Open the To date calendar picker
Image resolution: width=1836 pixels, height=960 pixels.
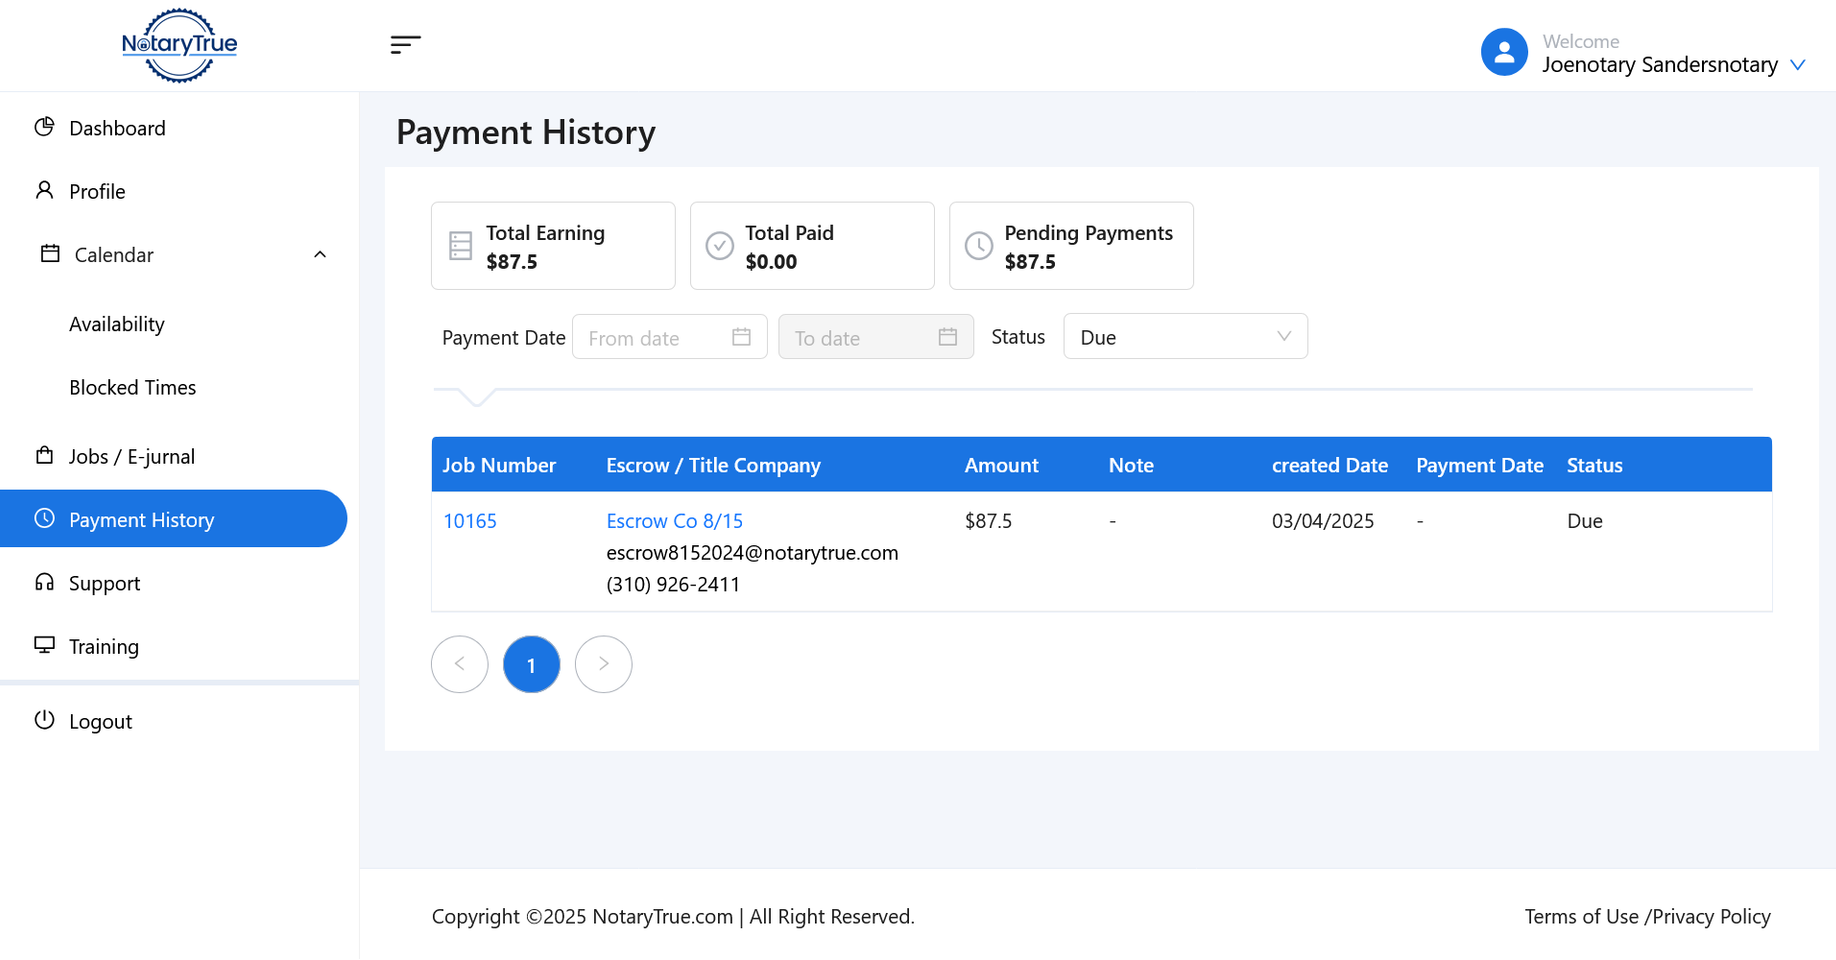[948, 337]
